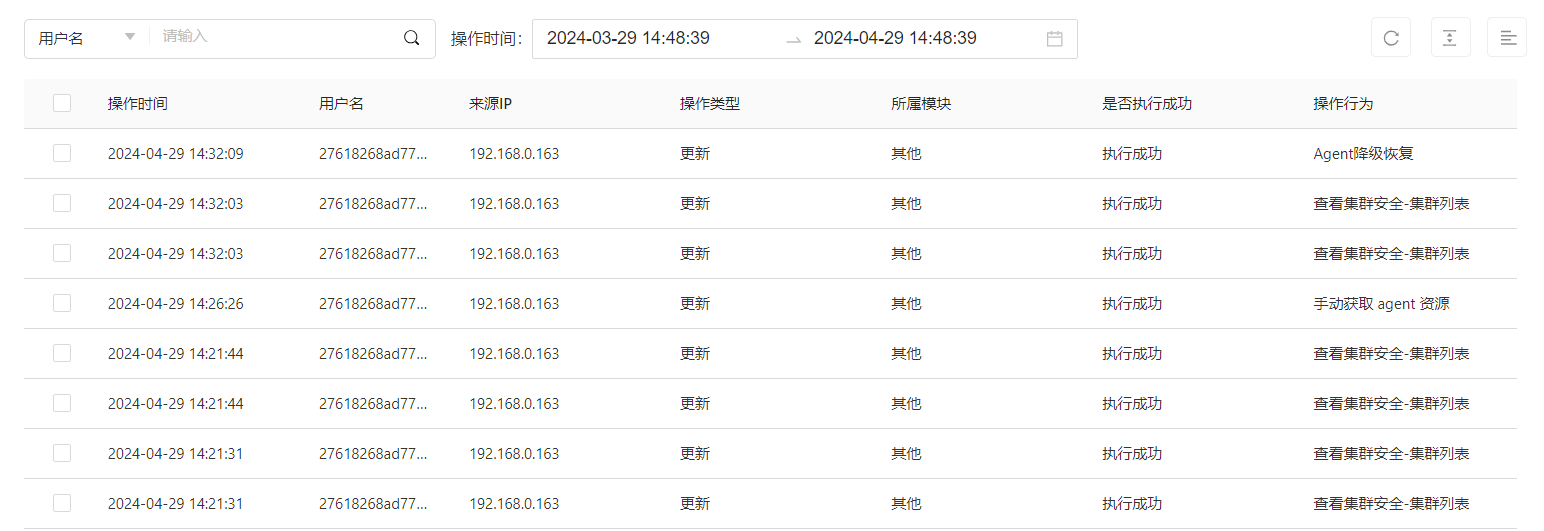Click the end date 2024-04-29 14:48:39
Viewport: 1544px width, 531px height.
(895, 38)
